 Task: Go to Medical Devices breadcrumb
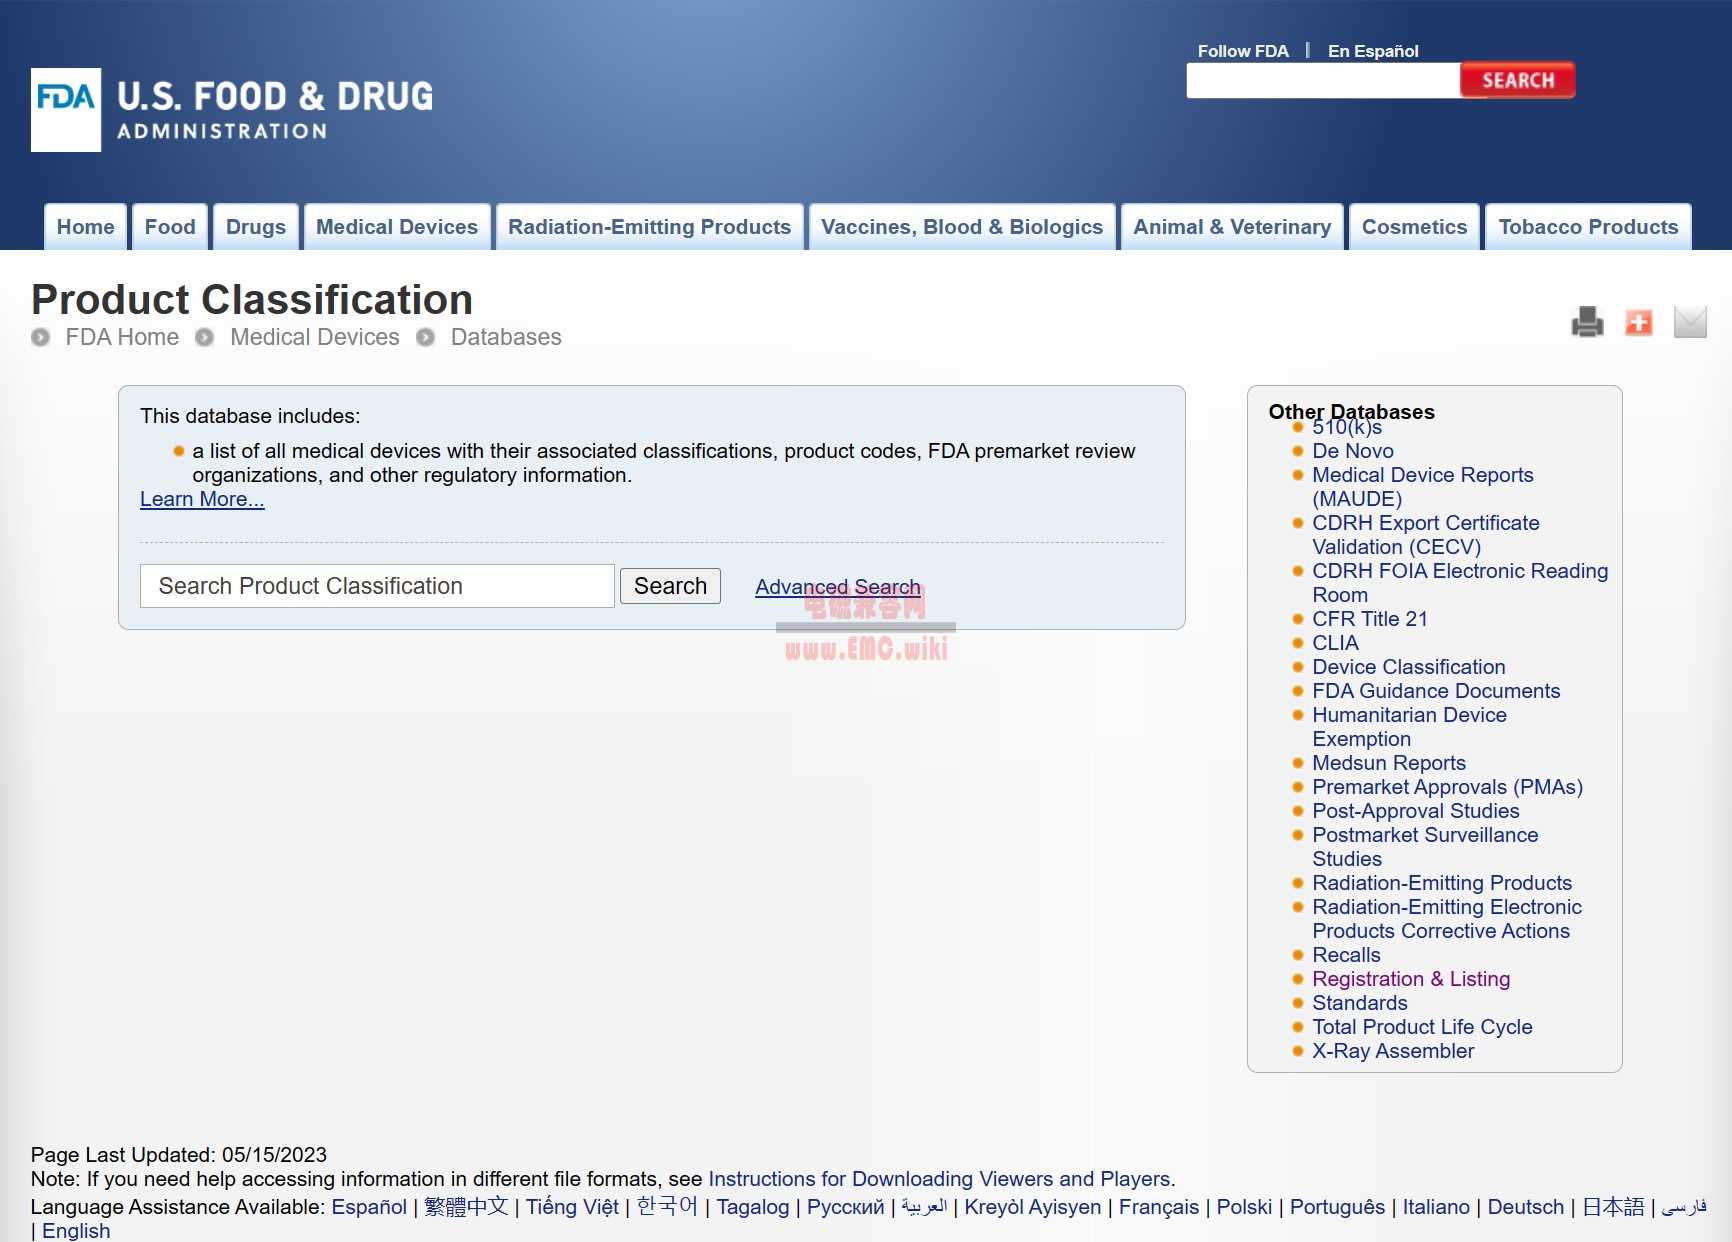[315, 337]
